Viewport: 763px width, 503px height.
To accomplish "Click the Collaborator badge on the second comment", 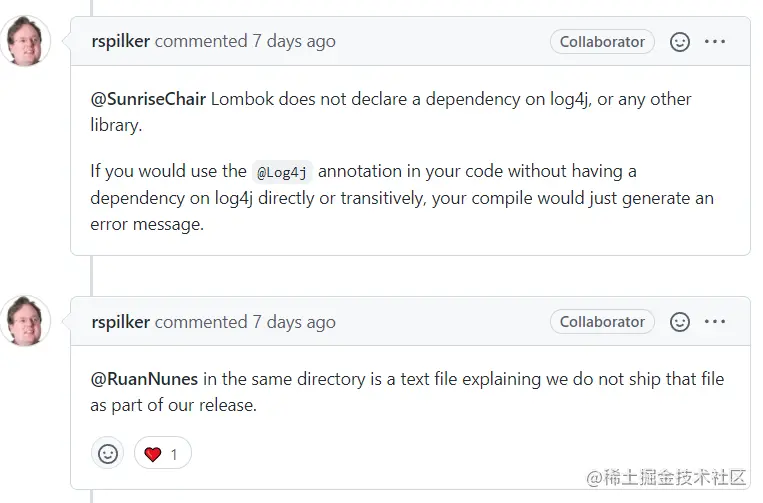I will pyautogui.click(x=602, y=322).
